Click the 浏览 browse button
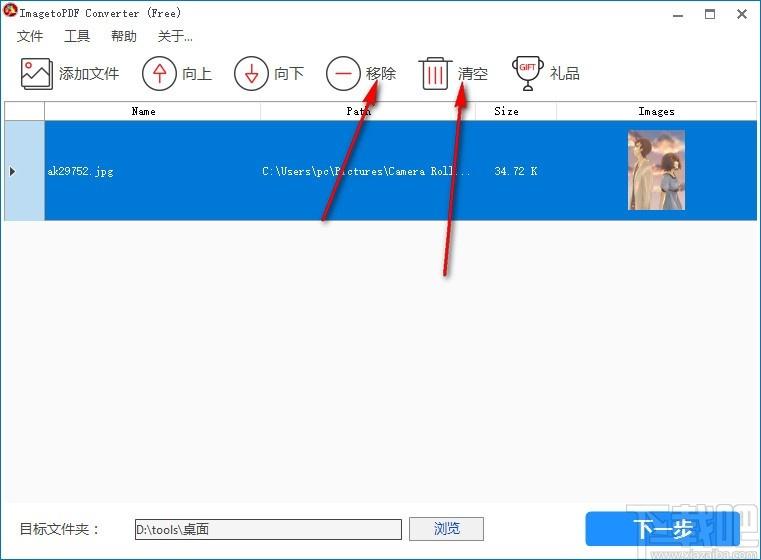 pyautogui.click(x=447, y=528)
